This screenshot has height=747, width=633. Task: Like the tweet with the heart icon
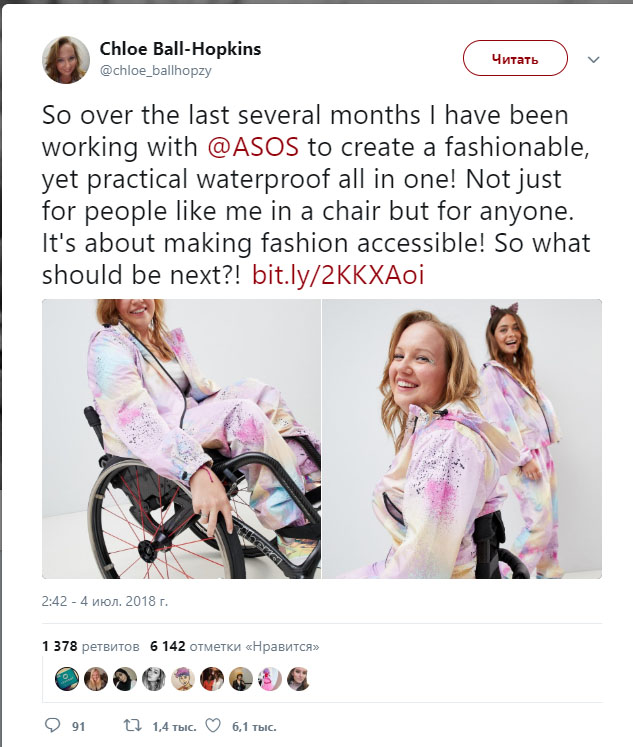[212, 725]
